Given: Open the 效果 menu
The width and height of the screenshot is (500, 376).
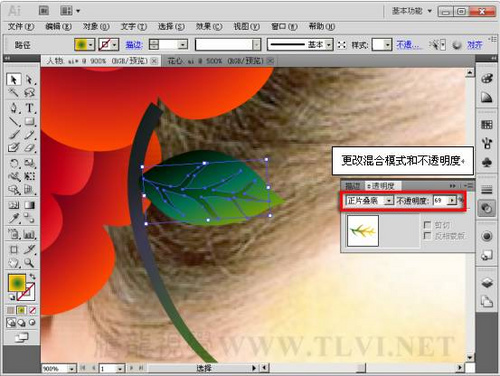Looking at the screenshot, I should [209, 26].
